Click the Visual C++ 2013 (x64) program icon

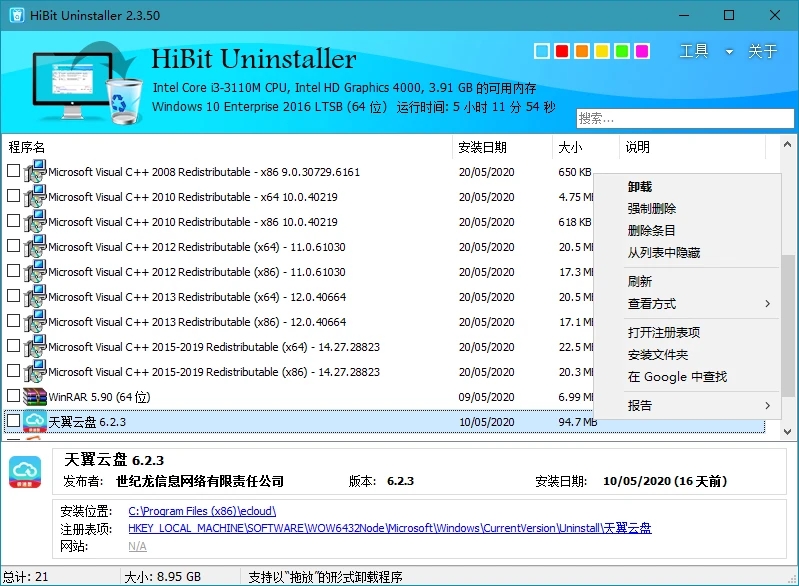point(35,297)
